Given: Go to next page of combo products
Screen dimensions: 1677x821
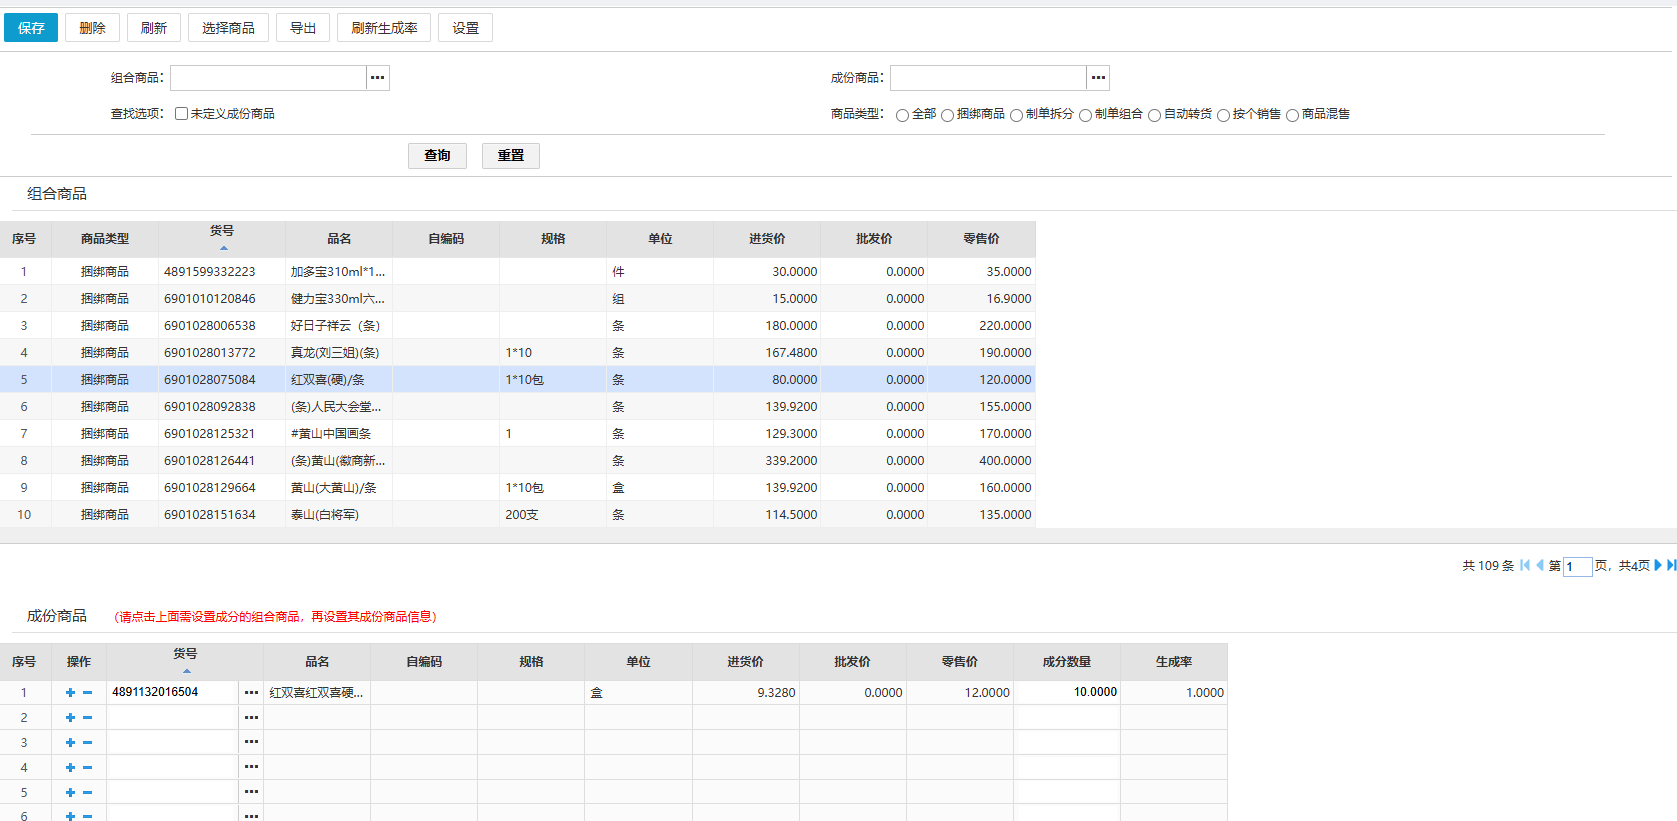Looking at the screenshot, I should [1658, 565].
